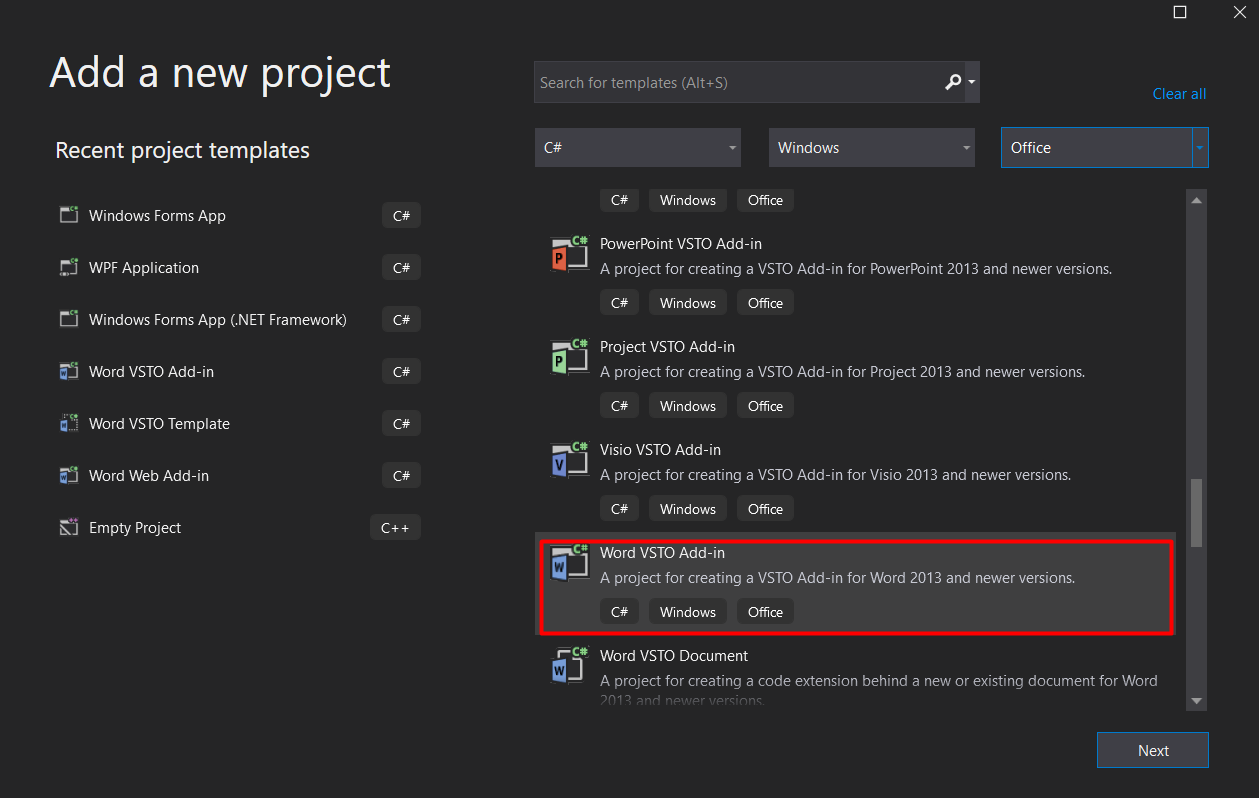Screen dimensions: 1259x798
Task: Click the Clear all link
Action: pos(1179,94)
